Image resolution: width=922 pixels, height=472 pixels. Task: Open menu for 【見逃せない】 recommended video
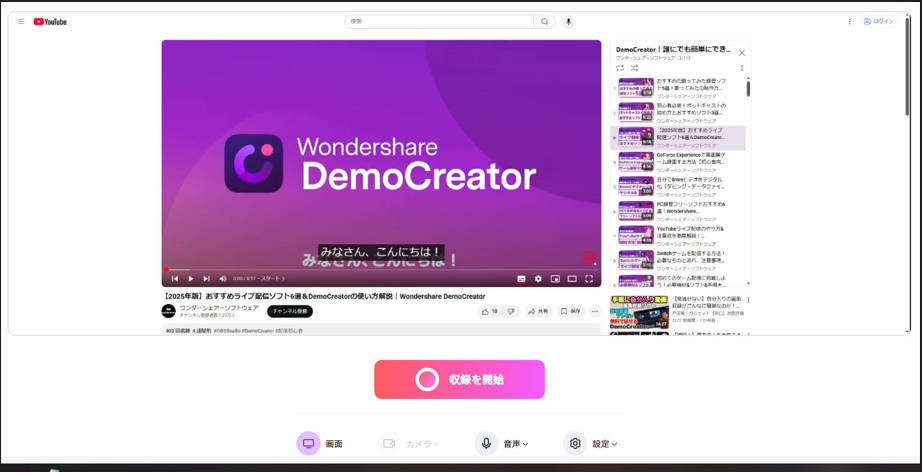click(748, 300)
